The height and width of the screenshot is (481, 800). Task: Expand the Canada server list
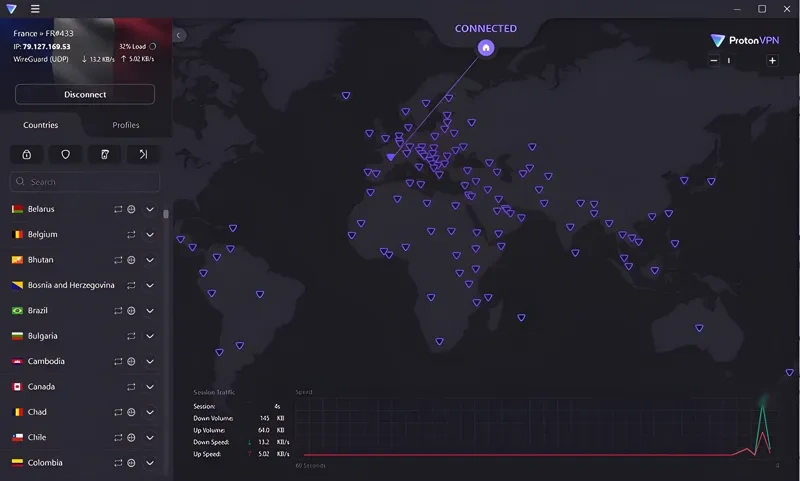pos(150,387)
